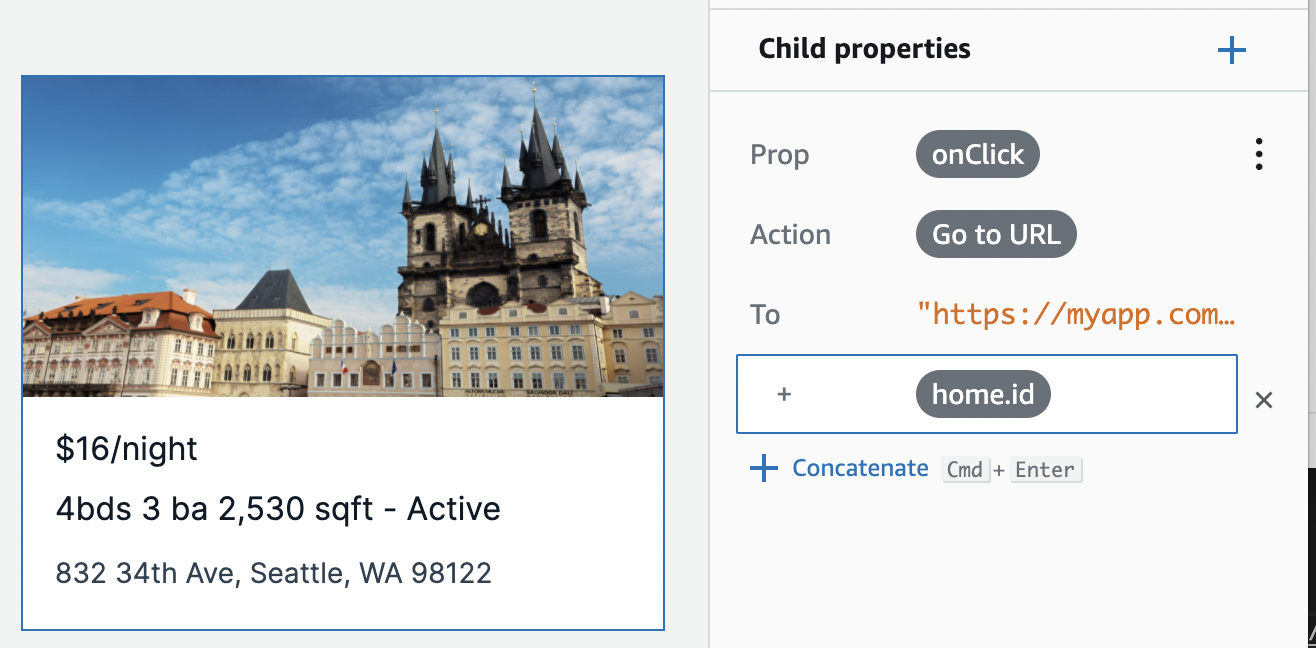Edit the https://myapp.com URL value
The image size is (1316, 648).
click(x=1076, y=314)
